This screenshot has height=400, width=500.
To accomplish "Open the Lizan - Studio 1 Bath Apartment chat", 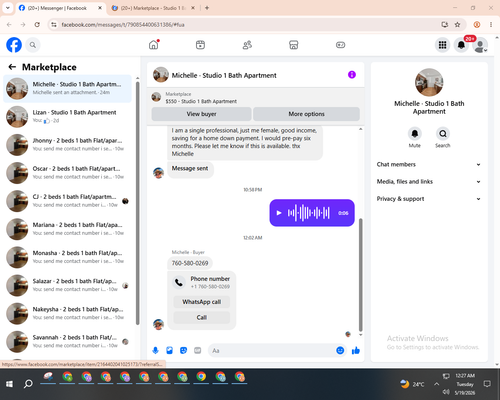I will tap(67, 117).
